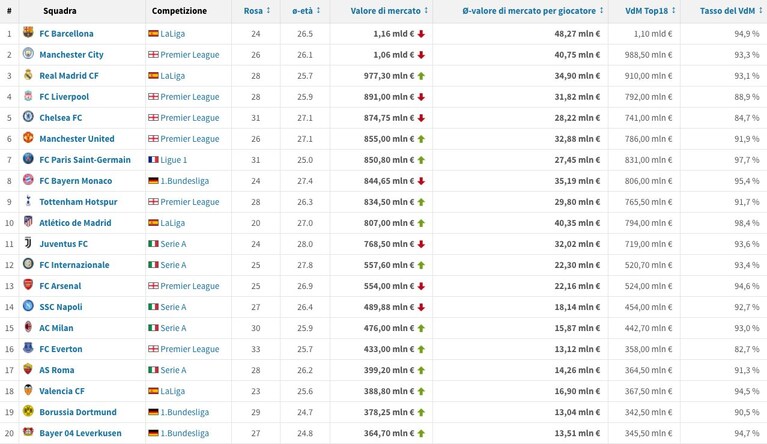Click the Spanish flag next to Valencia's LaLiga

click(154, 391)
